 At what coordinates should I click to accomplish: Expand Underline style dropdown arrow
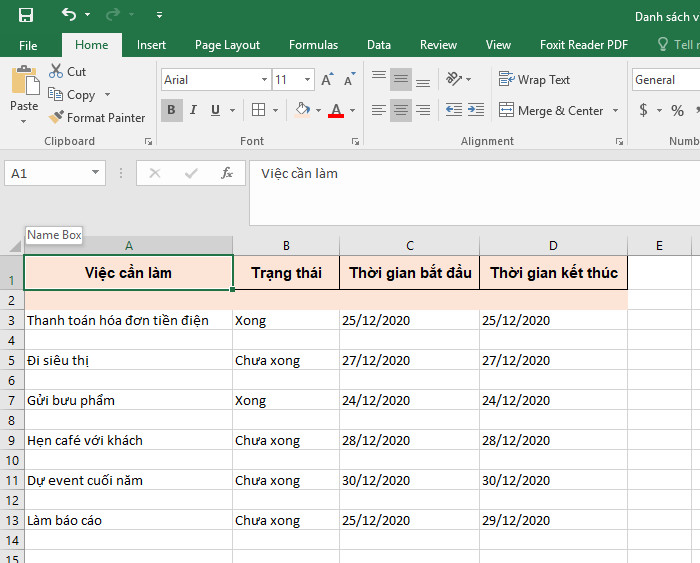(x=233, y=110)
